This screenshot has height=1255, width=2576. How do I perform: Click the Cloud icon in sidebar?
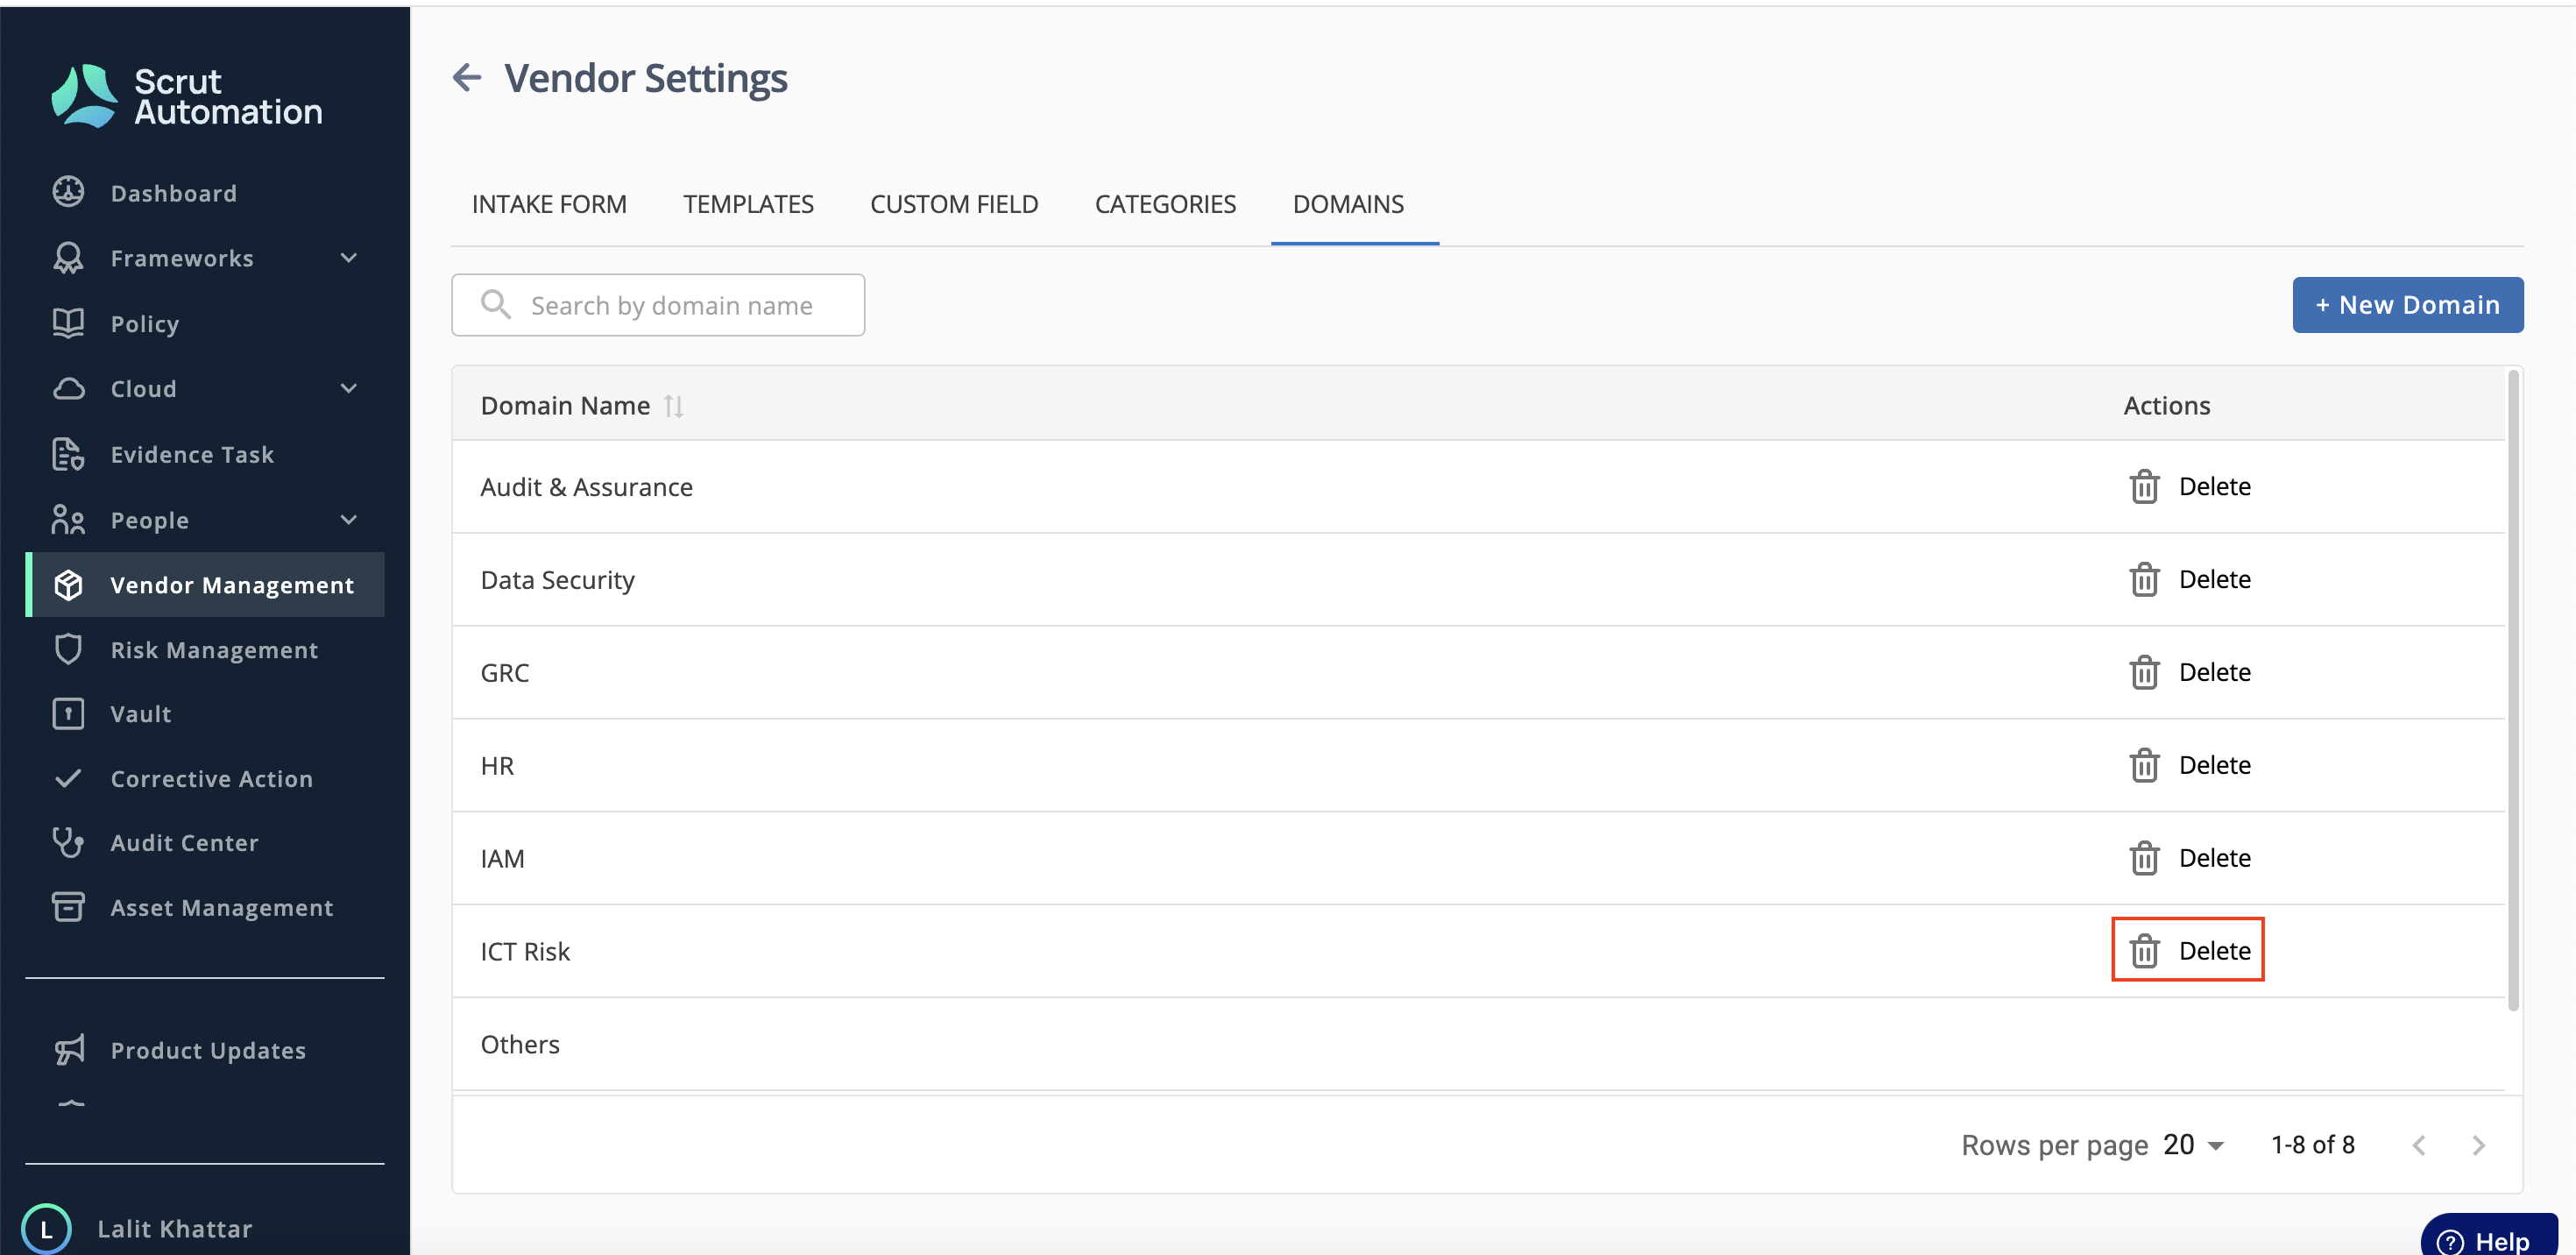tap(68, 388)
